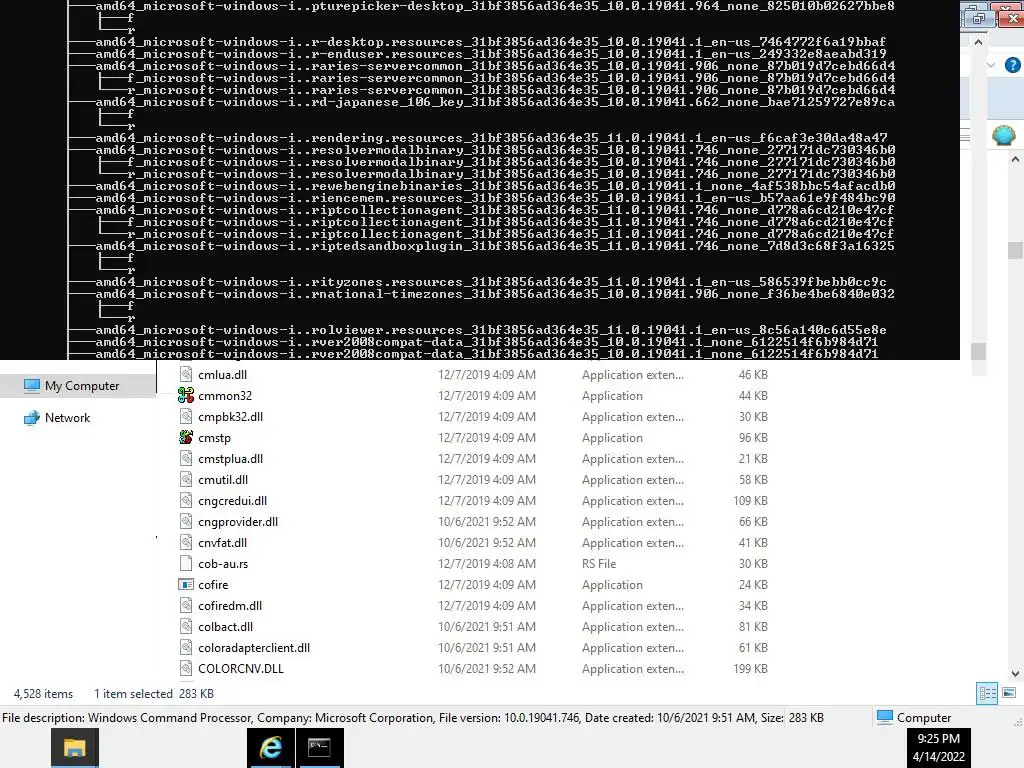
Task: Select the cmstp application icon
Action: coord(185,437)
